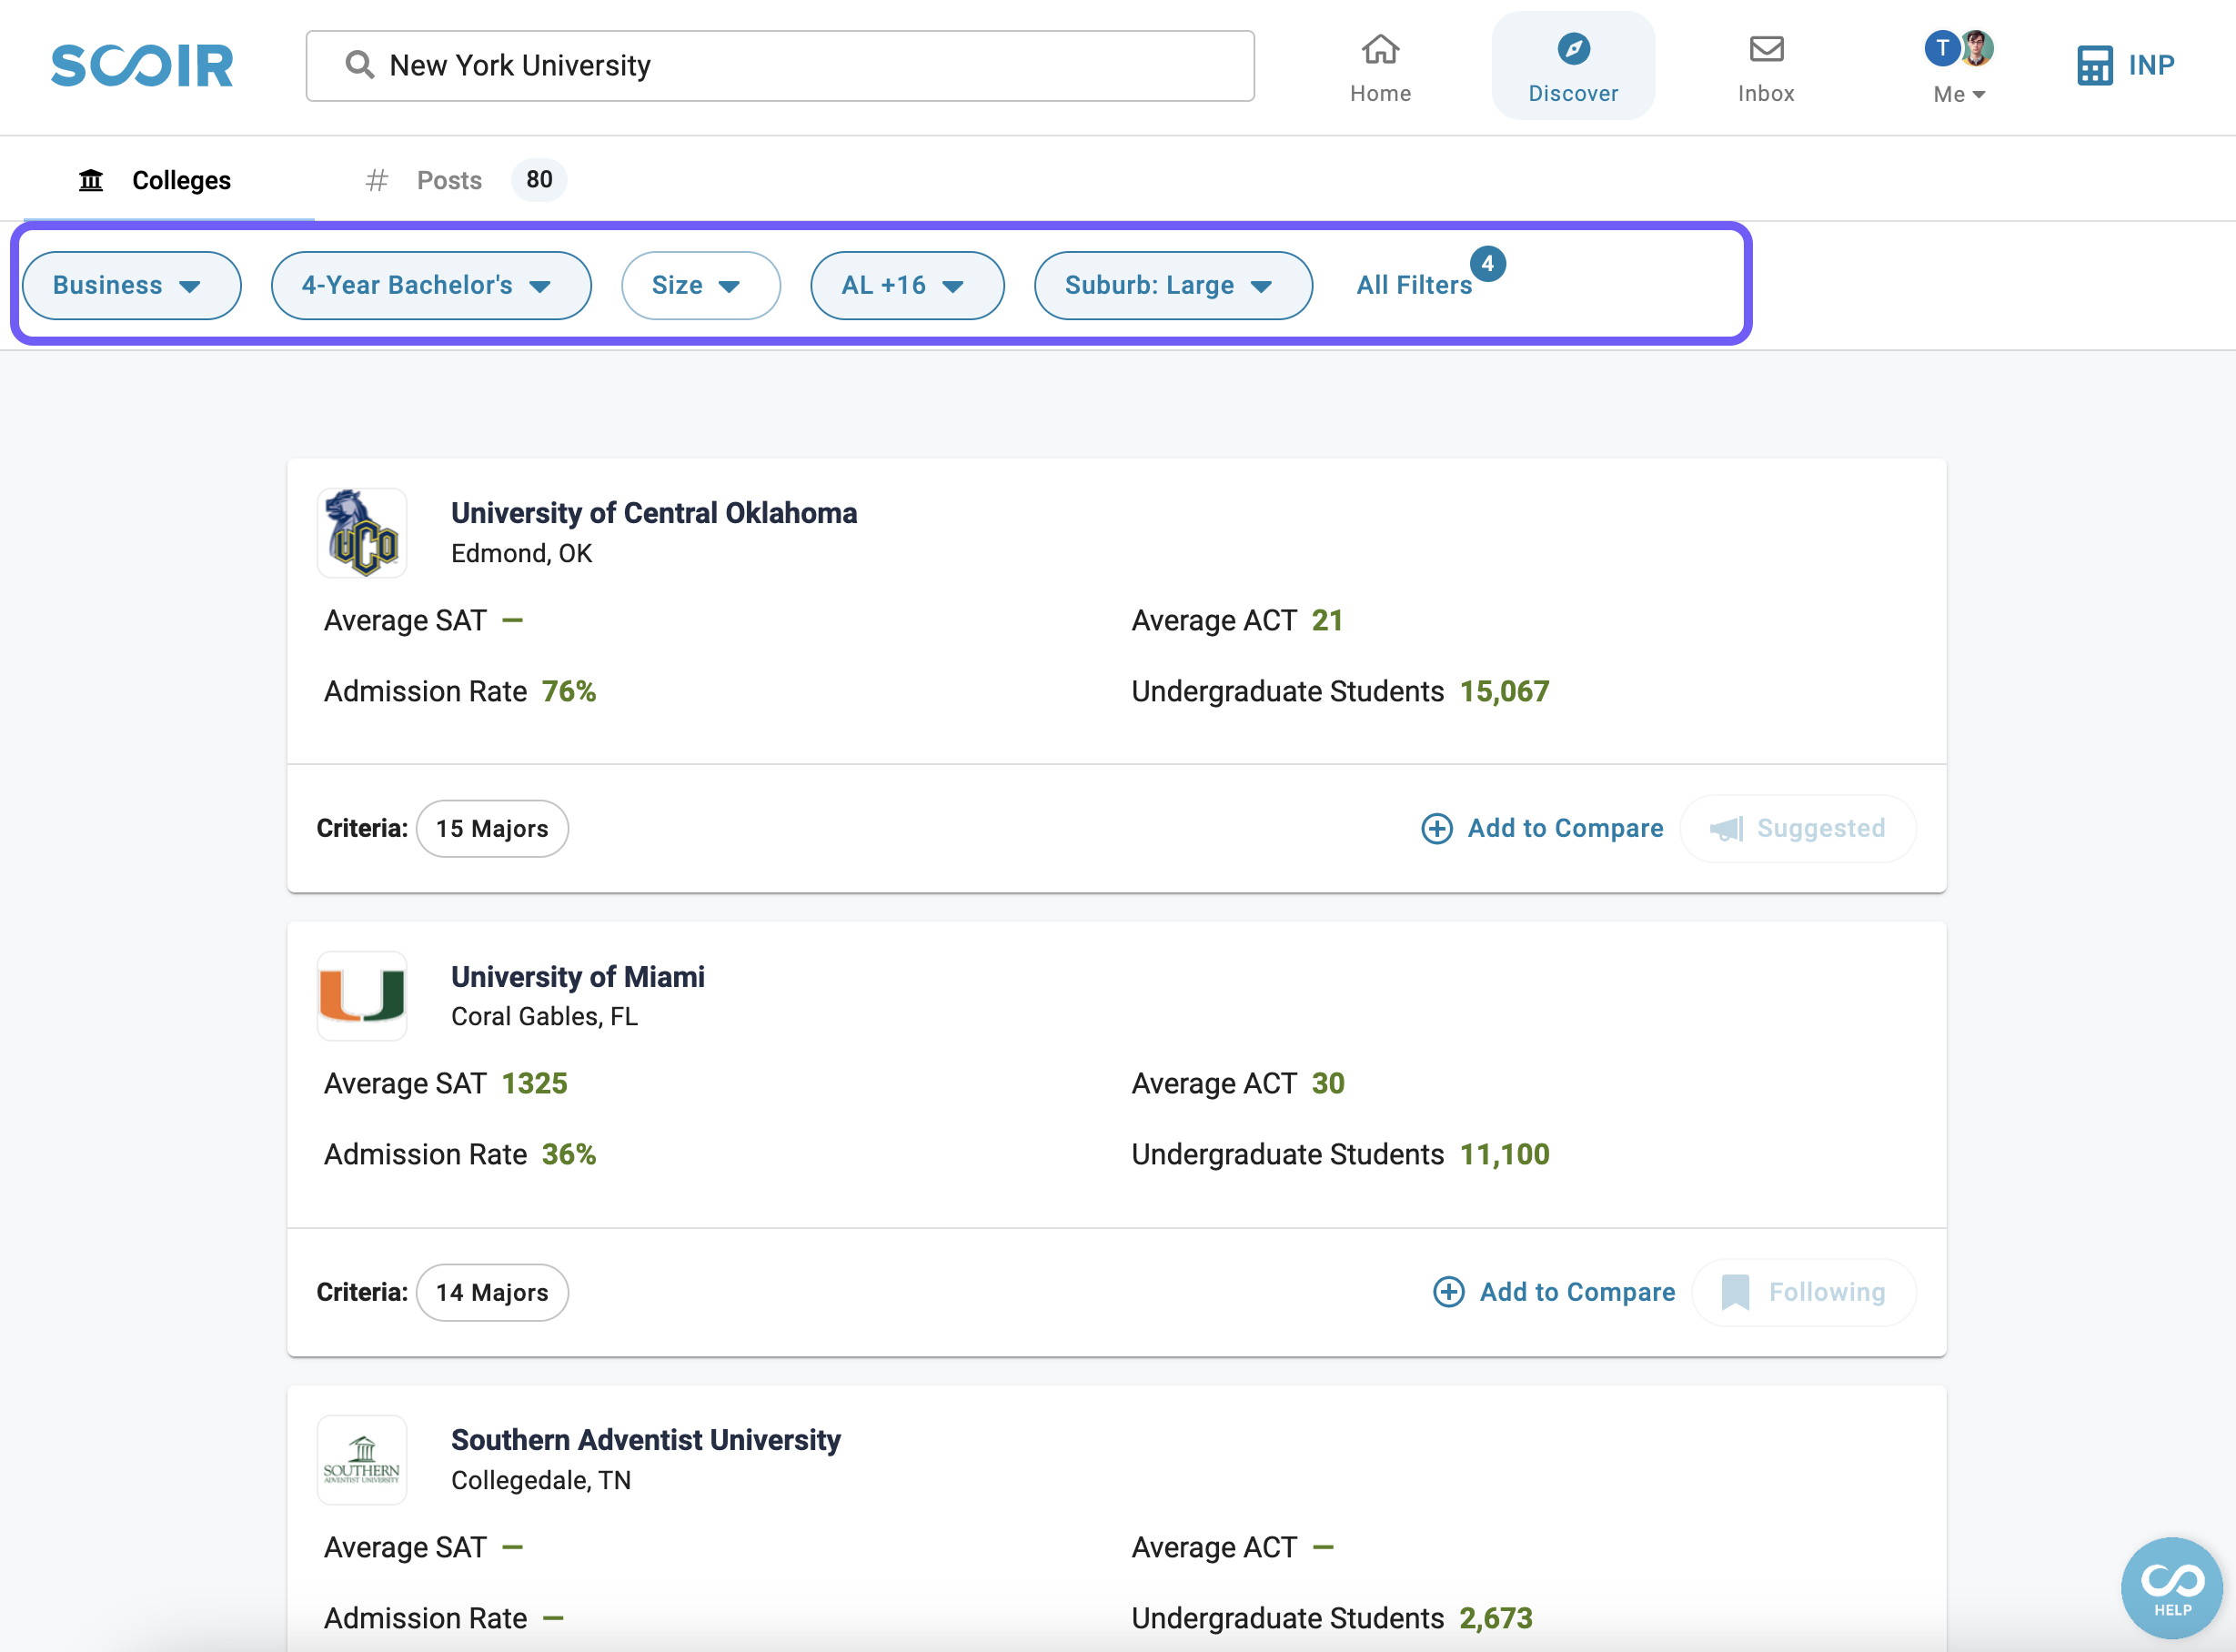
Task: Open the Inbox envelope icon
Action: tap(1766, 48)
